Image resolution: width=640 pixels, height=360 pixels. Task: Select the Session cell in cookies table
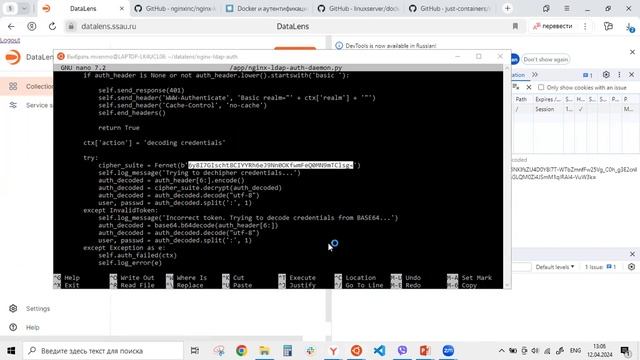tap(548, 109)
